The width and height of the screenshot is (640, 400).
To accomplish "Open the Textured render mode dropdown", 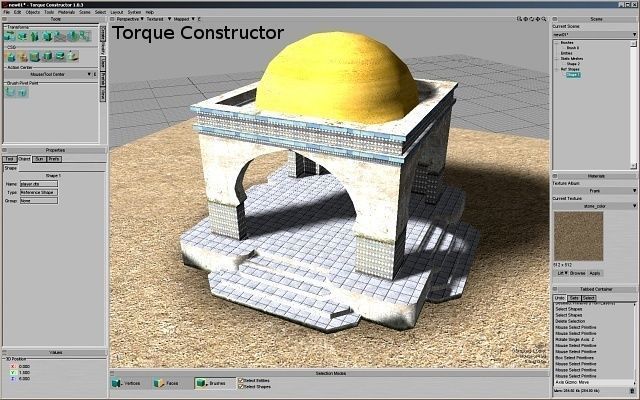I will tap(158, 19).
